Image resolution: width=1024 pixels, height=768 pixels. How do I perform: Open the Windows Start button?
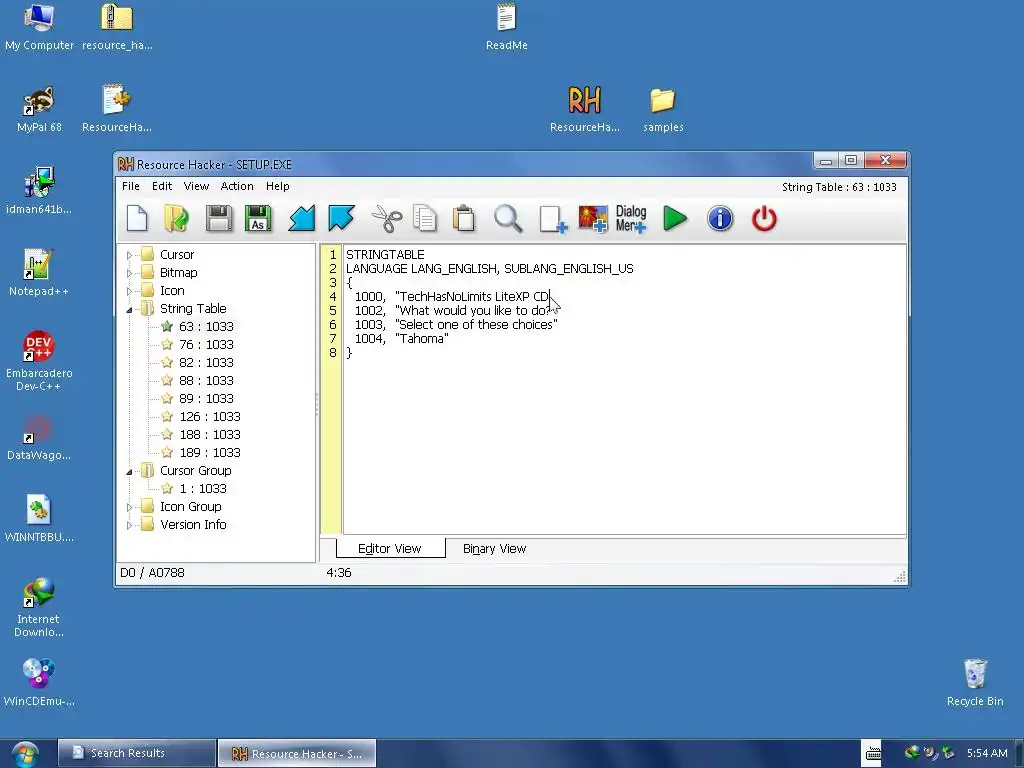[x=24, y=754]
